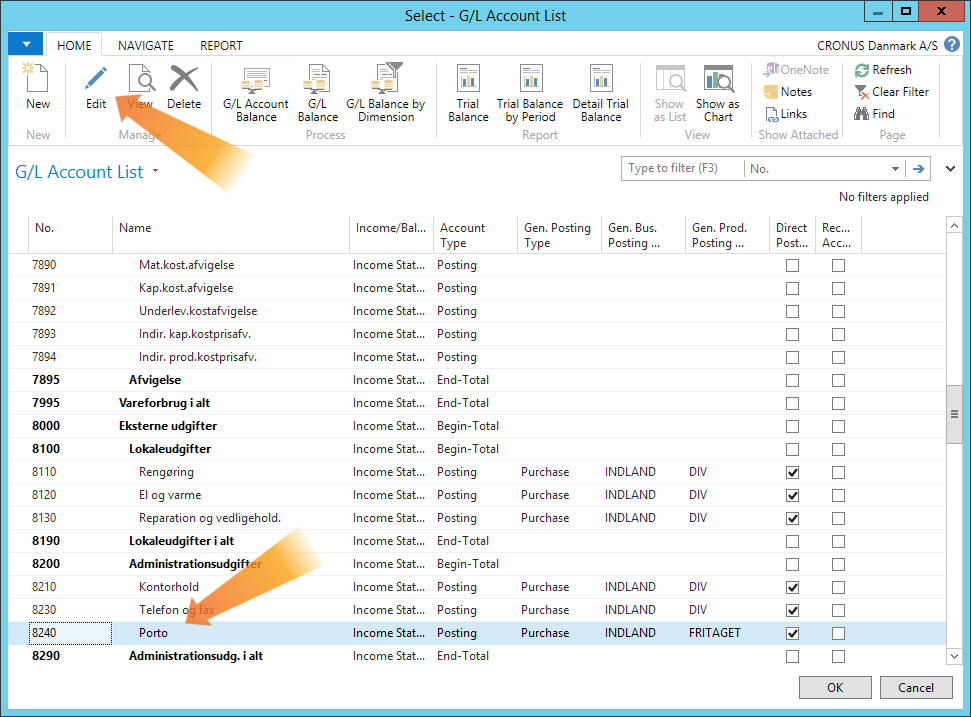Sort by the No. column header
971x717 pixels.
[x=71, y=235]
